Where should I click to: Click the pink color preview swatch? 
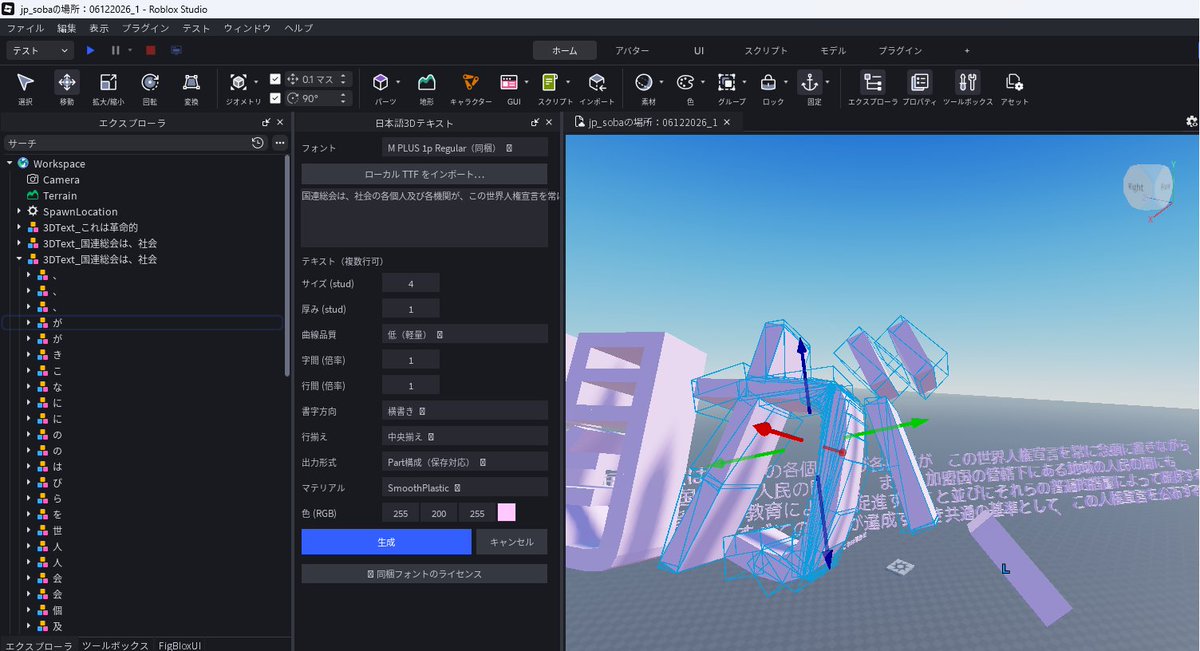coord(507,512)
